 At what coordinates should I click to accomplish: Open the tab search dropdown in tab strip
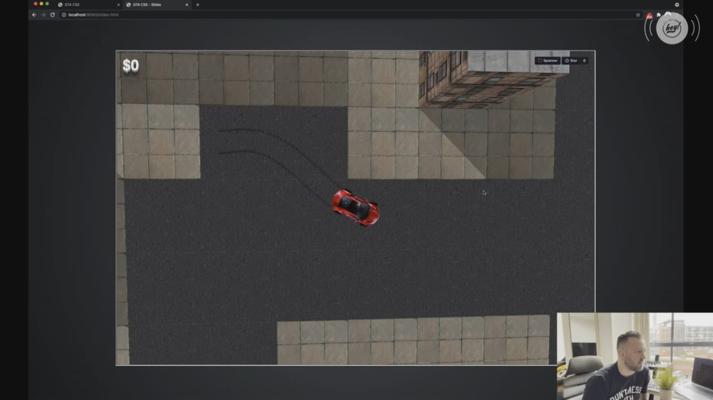(677, 5)
